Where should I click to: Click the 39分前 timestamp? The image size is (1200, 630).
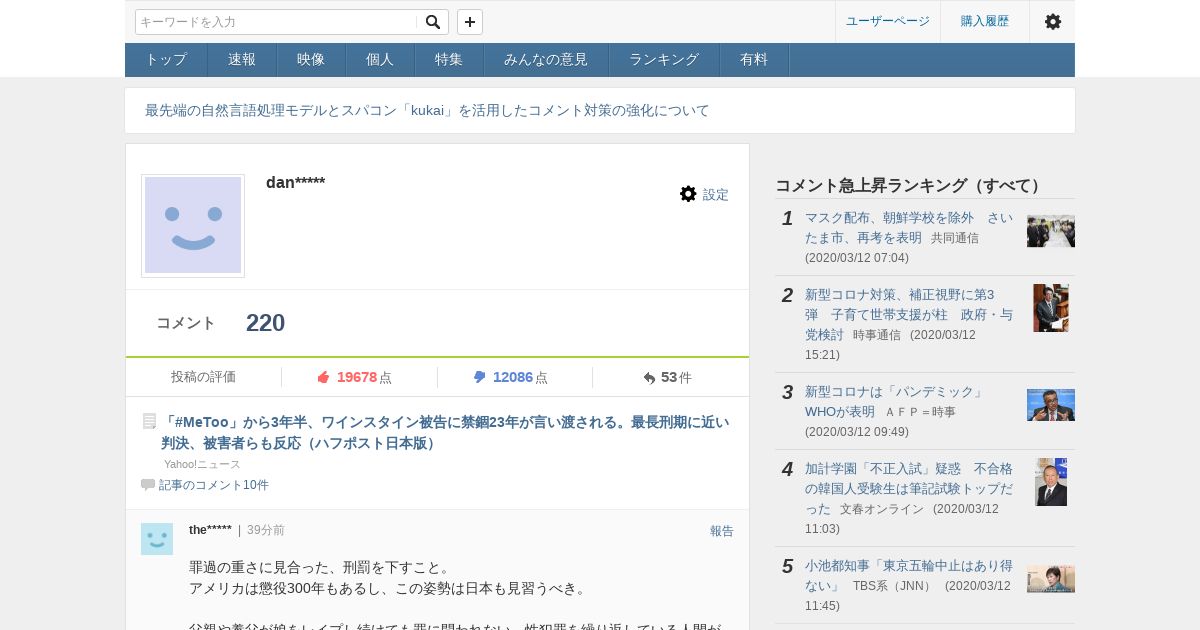(266, 530)
